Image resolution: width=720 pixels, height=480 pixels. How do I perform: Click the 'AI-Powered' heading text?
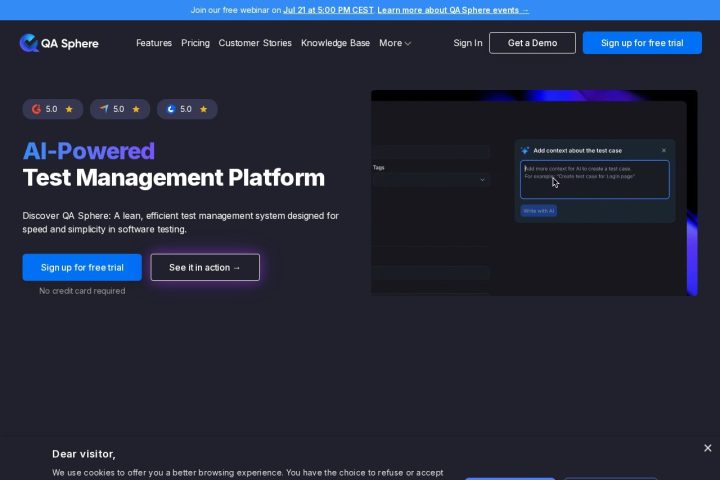tap(89, 151)
